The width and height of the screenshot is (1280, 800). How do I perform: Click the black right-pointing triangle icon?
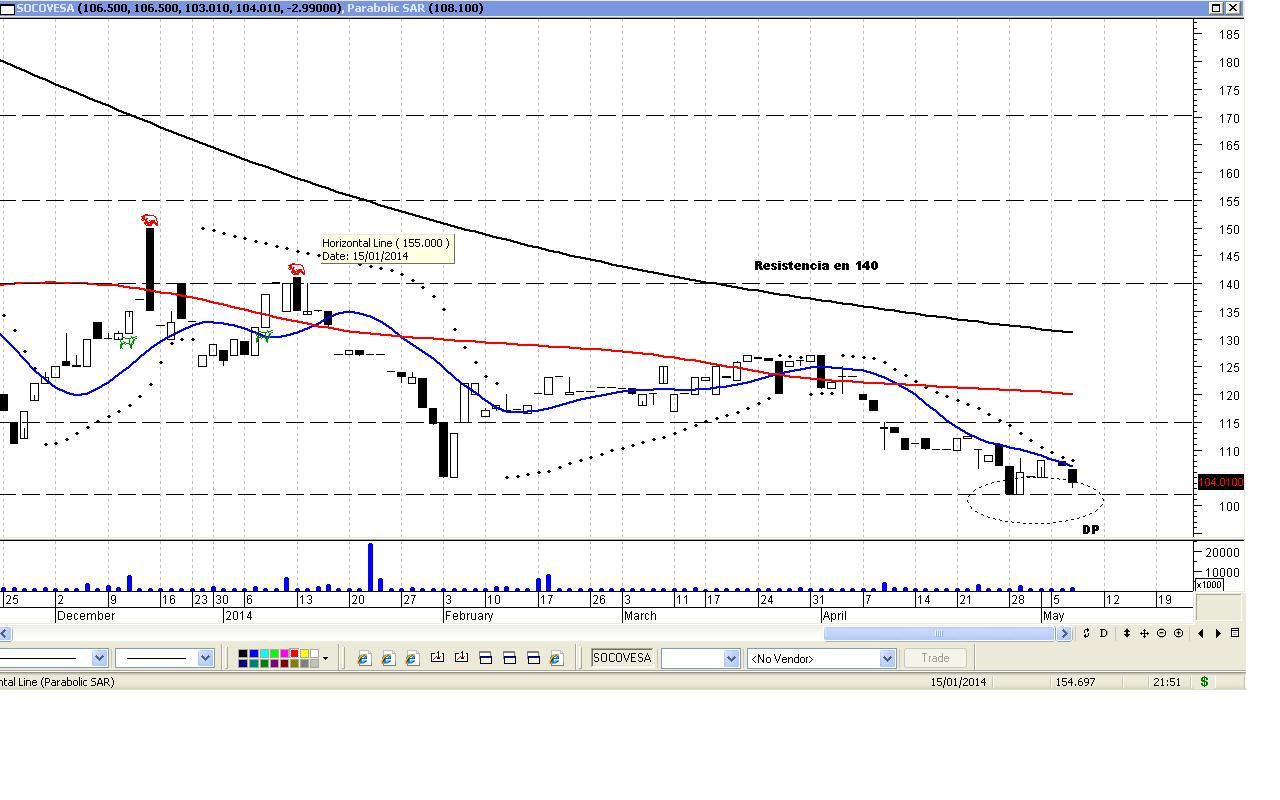pyautogui.click(x=1218, y=633)
